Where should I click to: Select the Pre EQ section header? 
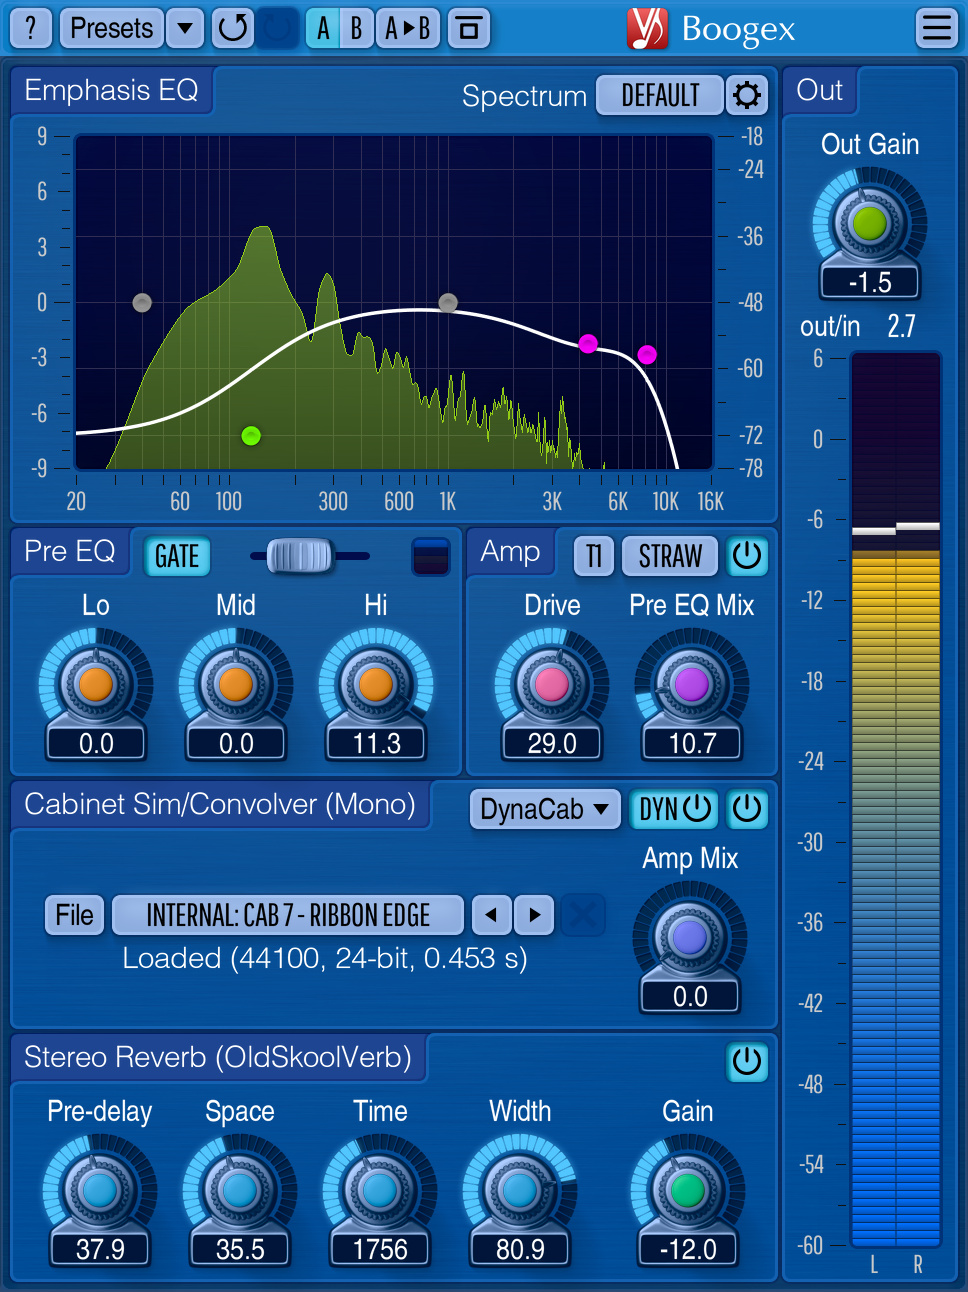[70, 551]
